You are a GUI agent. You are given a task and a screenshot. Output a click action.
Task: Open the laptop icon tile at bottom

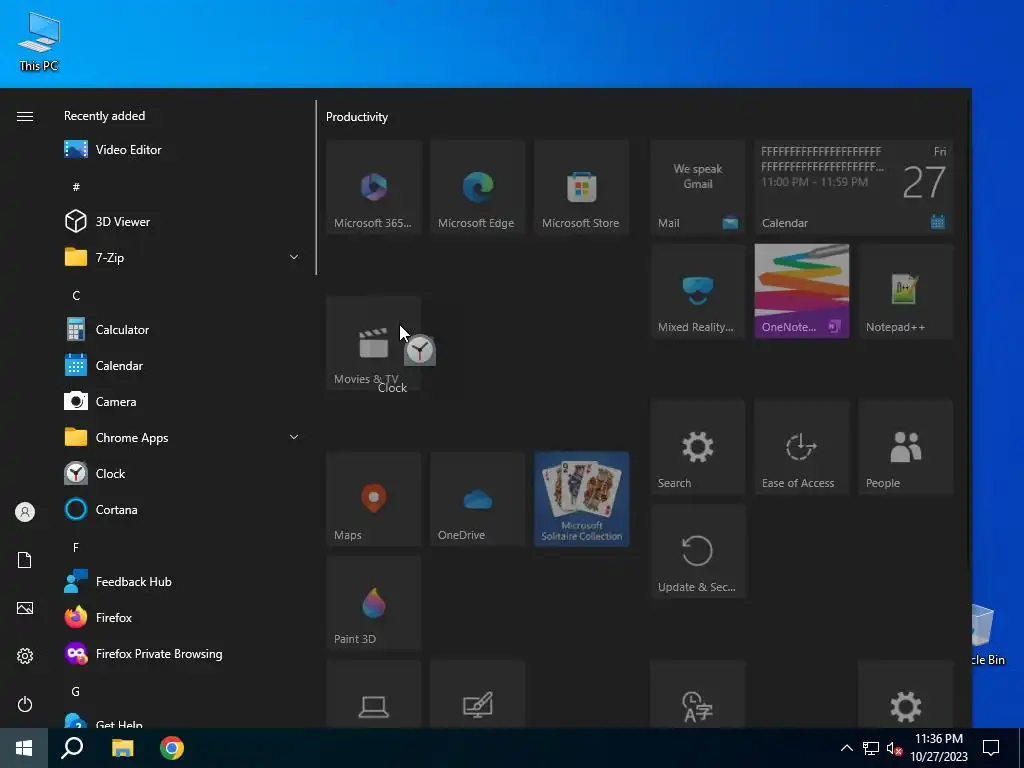coord(374,695)
